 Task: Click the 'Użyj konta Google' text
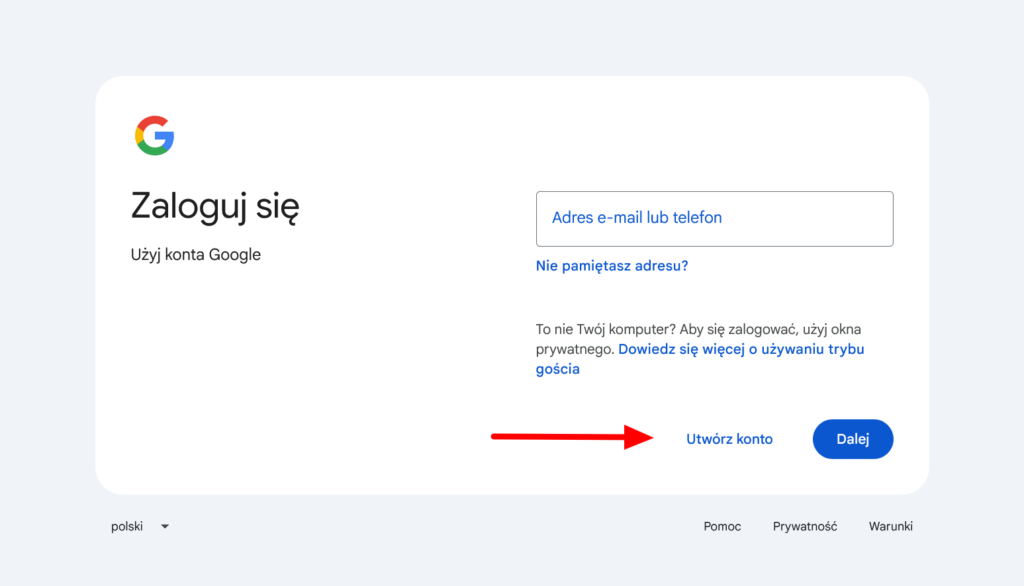coord(195,255)
